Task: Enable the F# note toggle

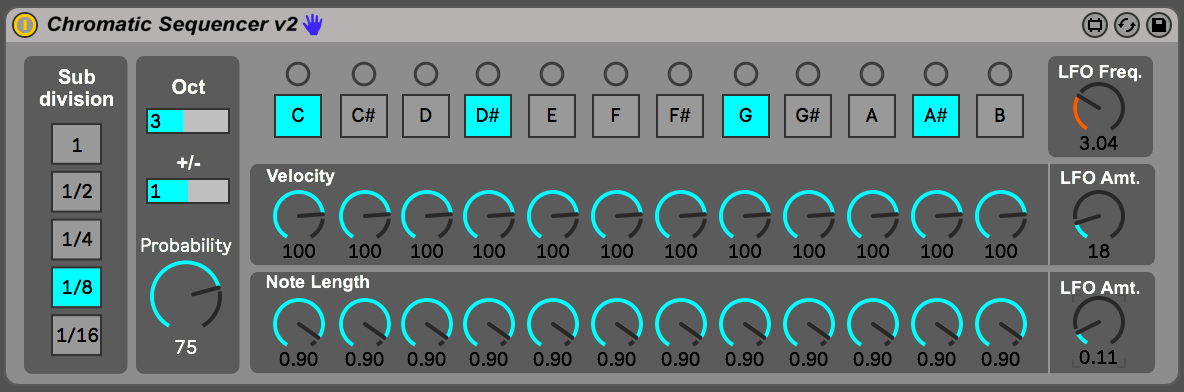Action: click(680, 116)
